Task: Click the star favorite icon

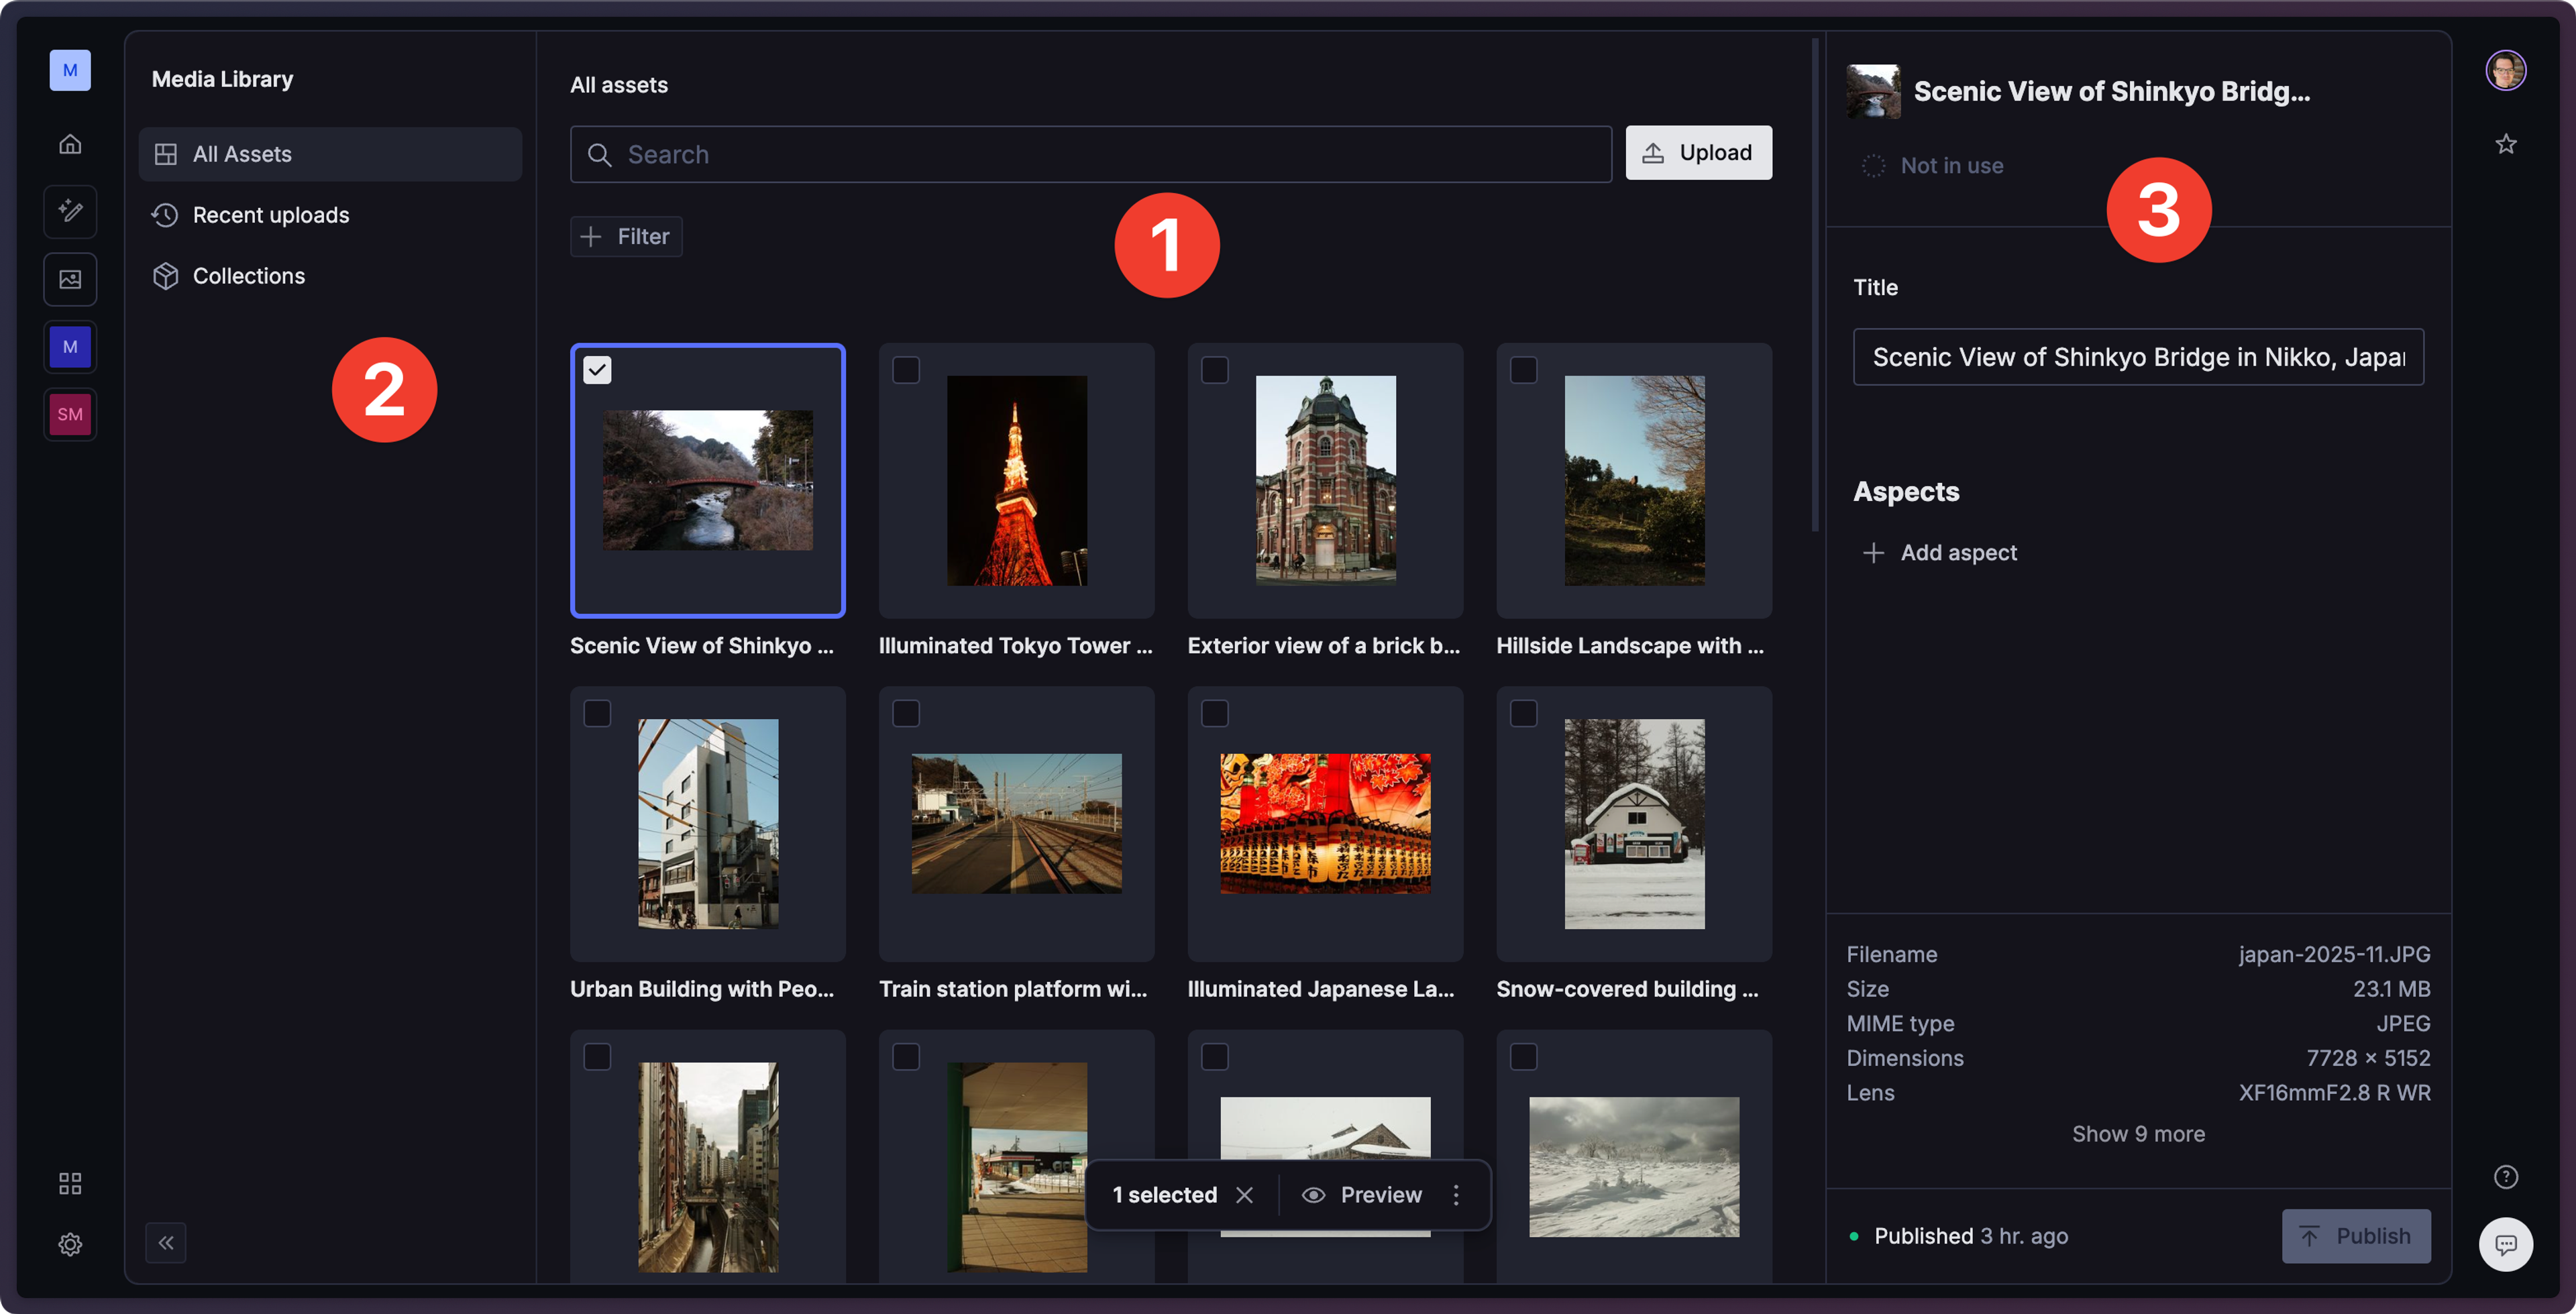Action: (x=2505, y=144)
